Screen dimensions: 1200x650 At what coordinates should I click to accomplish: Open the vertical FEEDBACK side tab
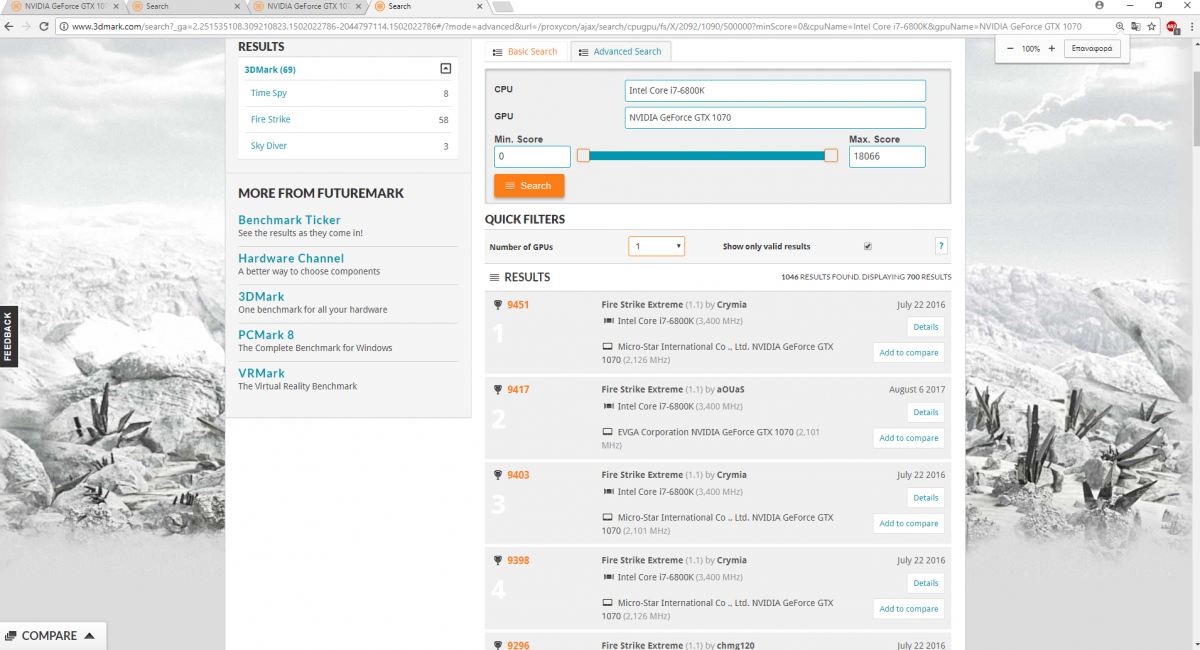8,336
